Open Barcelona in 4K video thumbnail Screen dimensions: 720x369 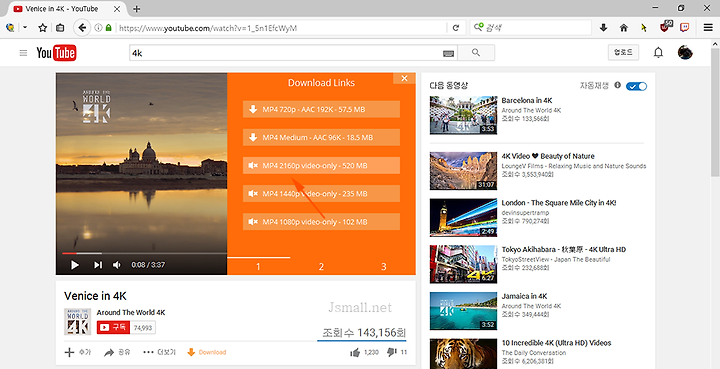click(463, 115)
